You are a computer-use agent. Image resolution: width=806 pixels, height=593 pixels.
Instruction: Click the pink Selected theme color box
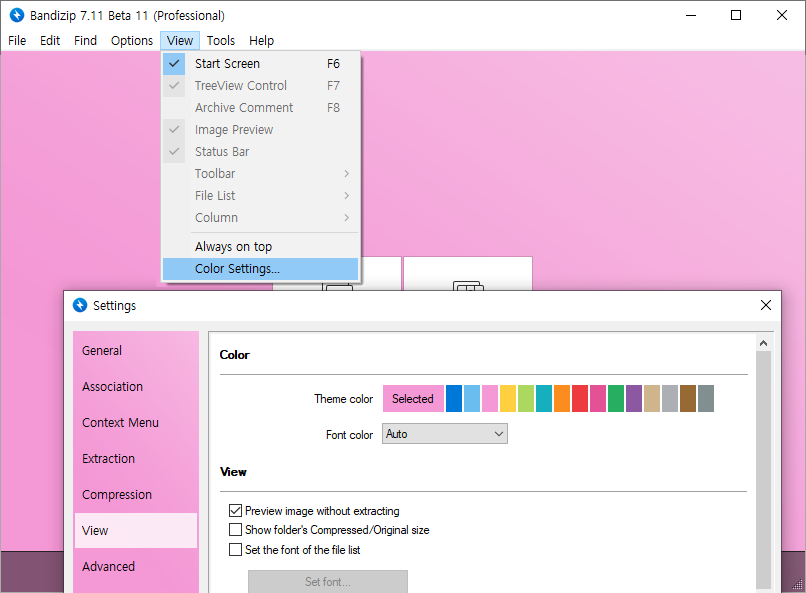(x=412, y=399)
